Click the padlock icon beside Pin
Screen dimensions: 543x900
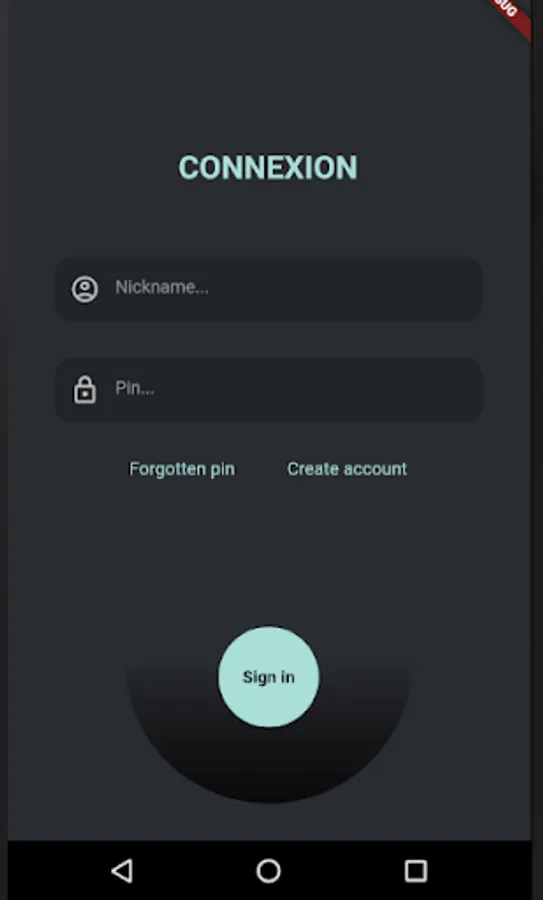pos(85,390)
